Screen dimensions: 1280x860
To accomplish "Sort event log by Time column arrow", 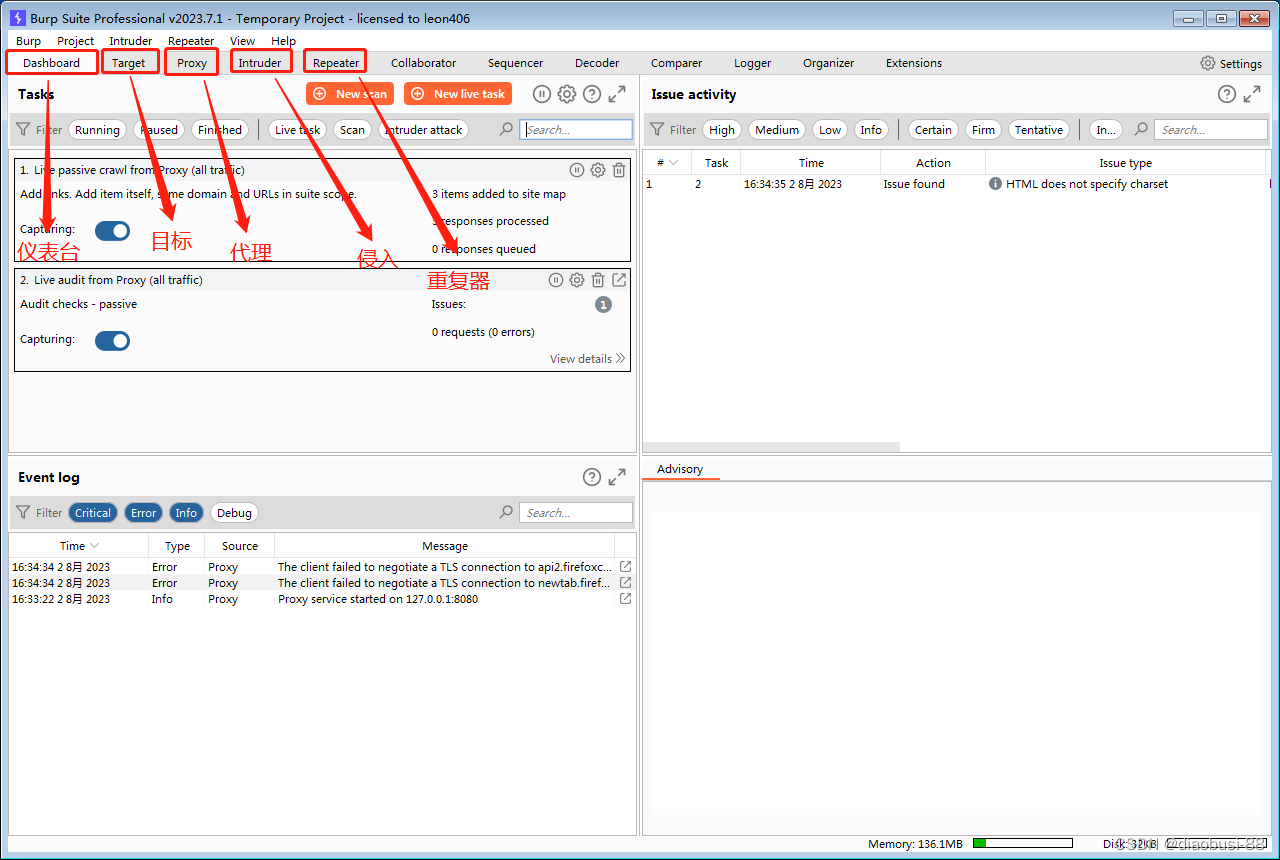I will click(x=95, y=546).
